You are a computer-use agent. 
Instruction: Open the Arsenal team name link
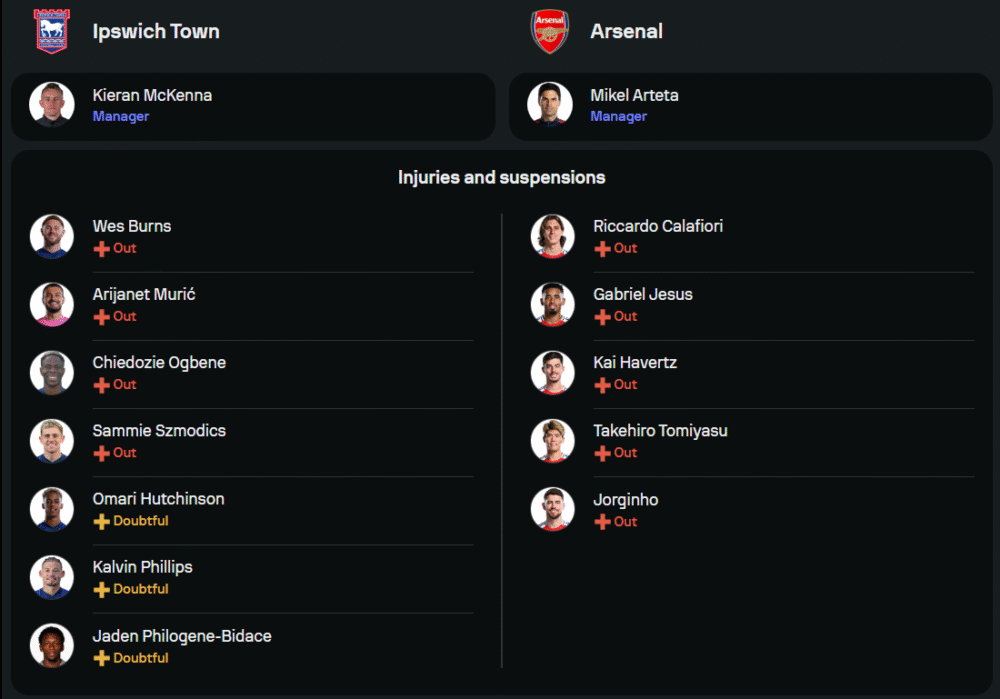tap(626, 31)
